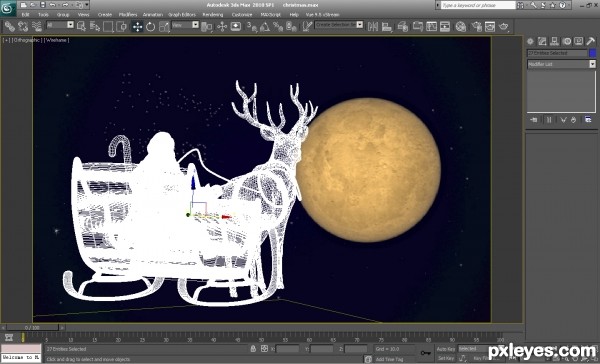Select the Bind to Space Warp tool
The width and height of the screenshot is (600, 364).
[37, 26]
